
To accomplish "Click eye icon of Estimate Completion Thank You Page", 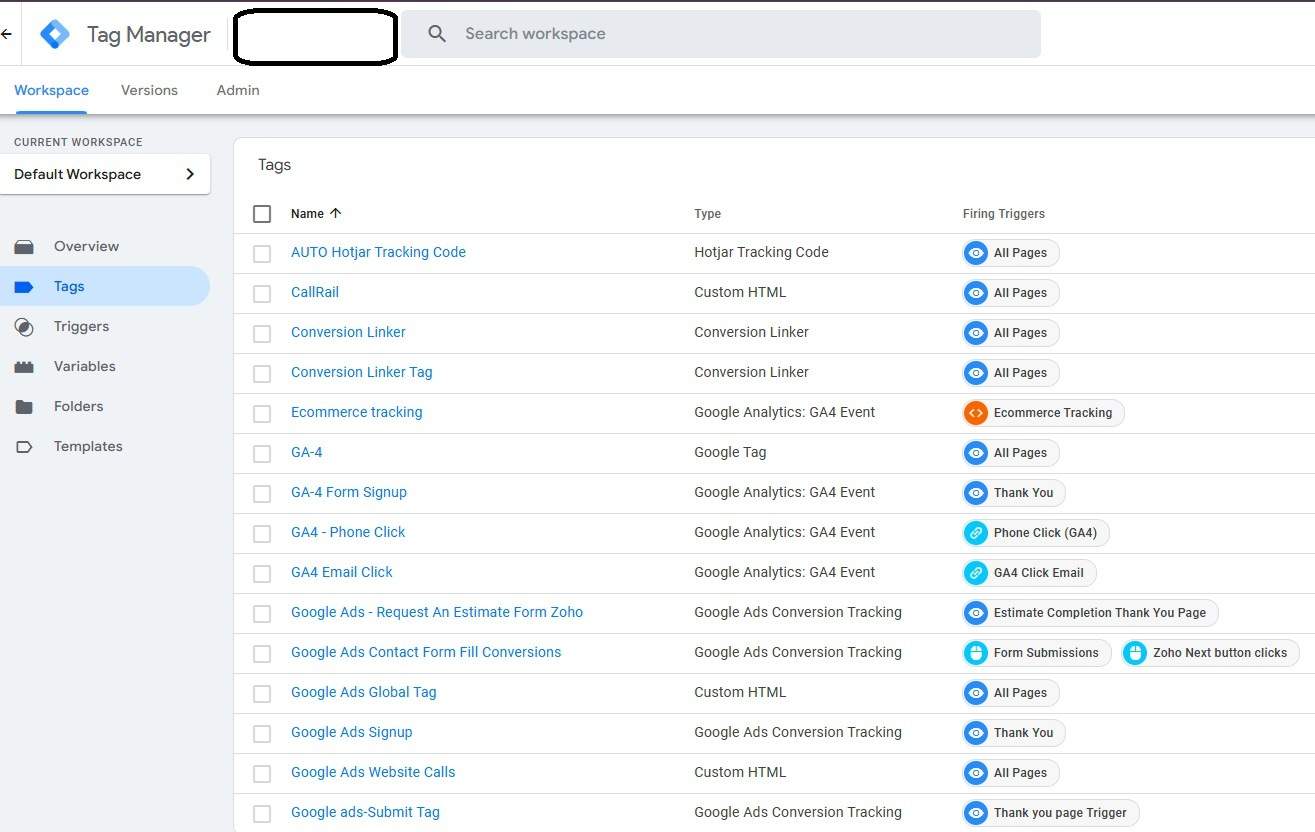I will coord(976,613).
